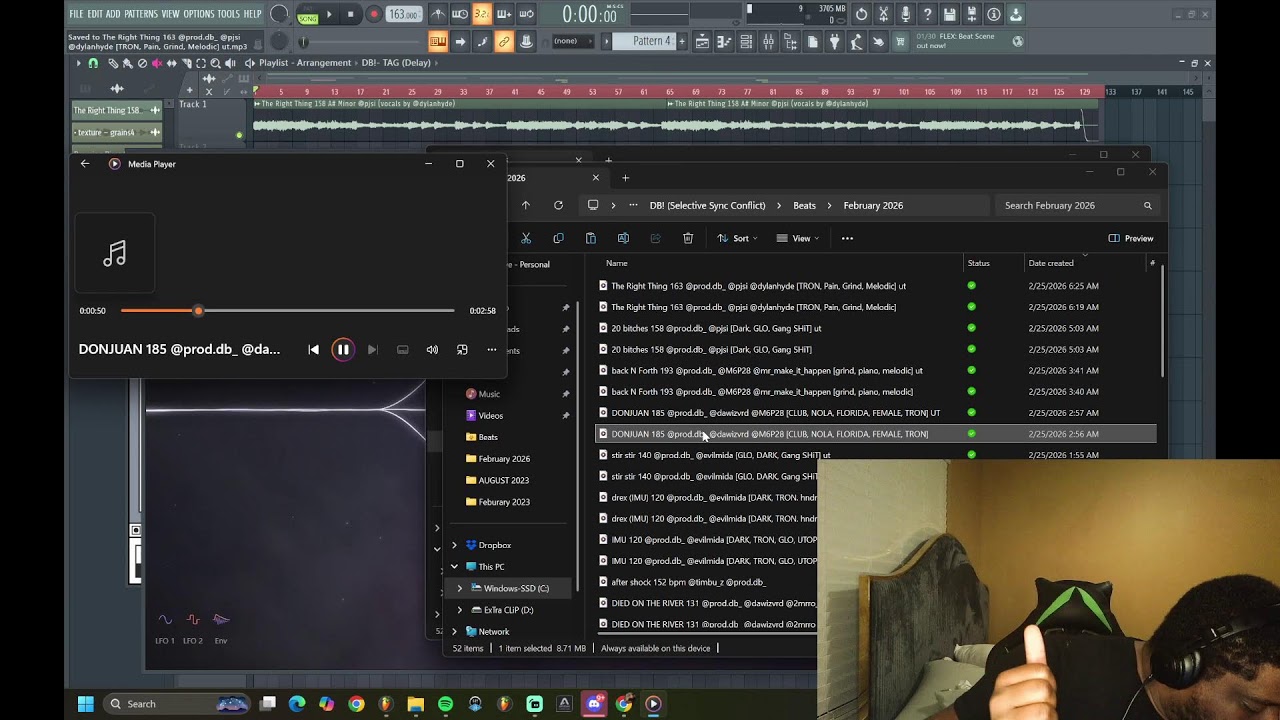This screenshot has height=720, width=1280.
Task: Click the render/export audio icon
Action: (x=971, y=14)
